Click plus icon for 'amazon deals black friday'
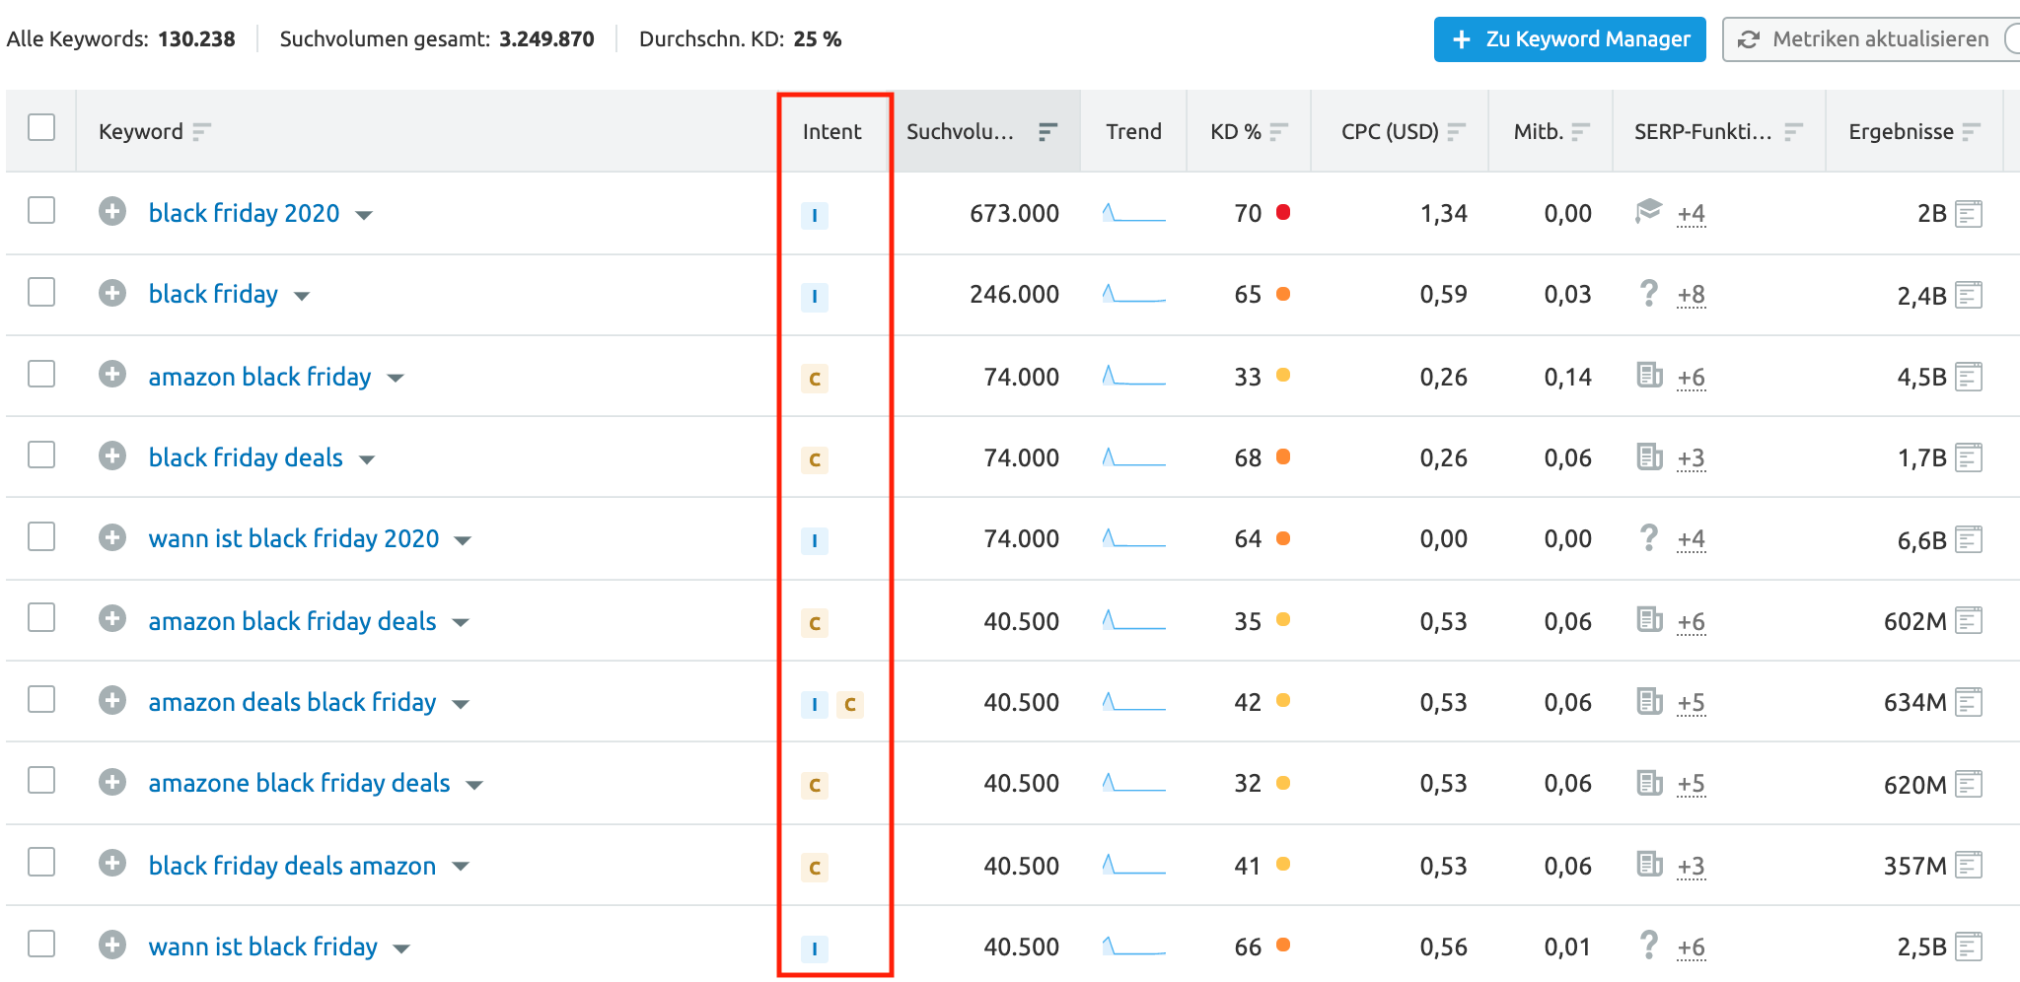2020x982 pixels. coord(112,700)
